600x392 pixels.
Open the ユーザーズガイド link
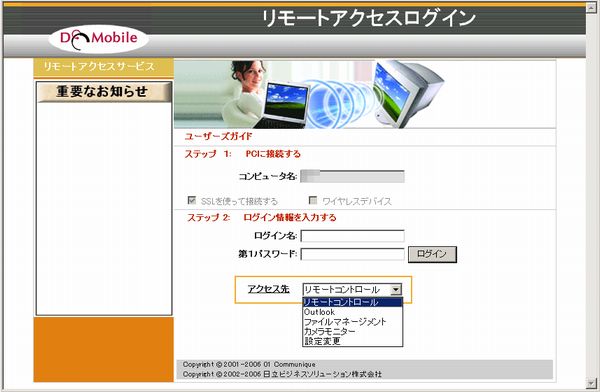(218, 136)
